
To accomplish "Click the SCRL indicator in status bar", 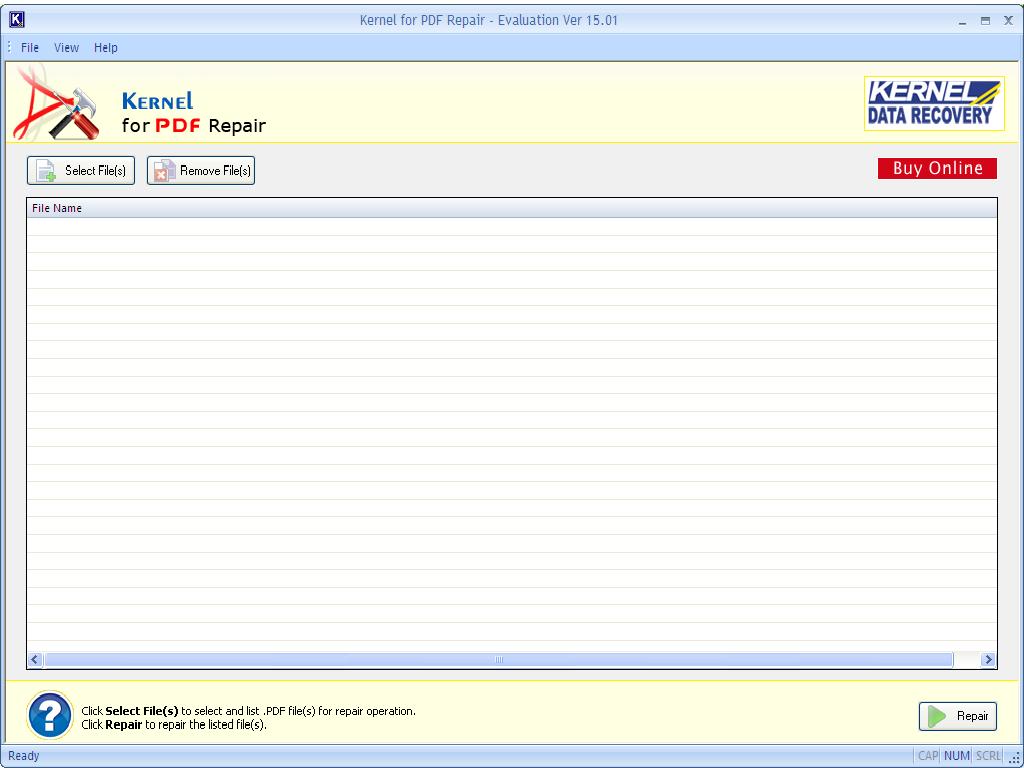I will coord(988,756).
